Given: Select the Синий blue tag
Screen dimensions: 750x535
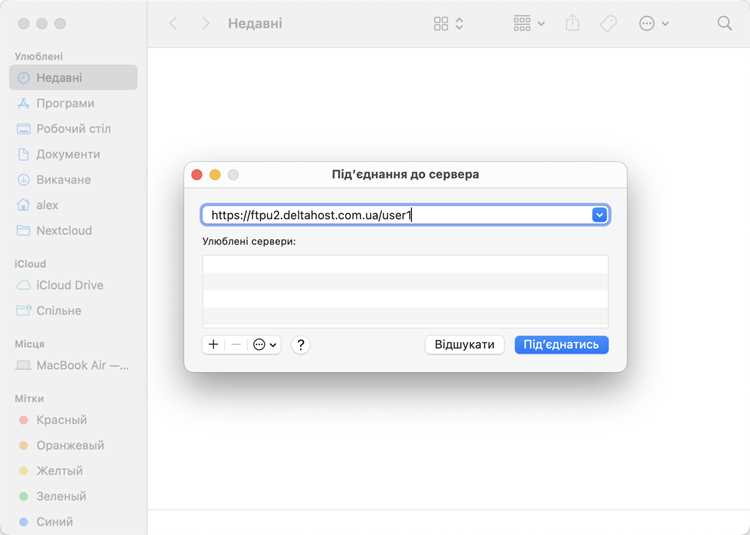Looking at the screenshot, I should tap(73, 521).
